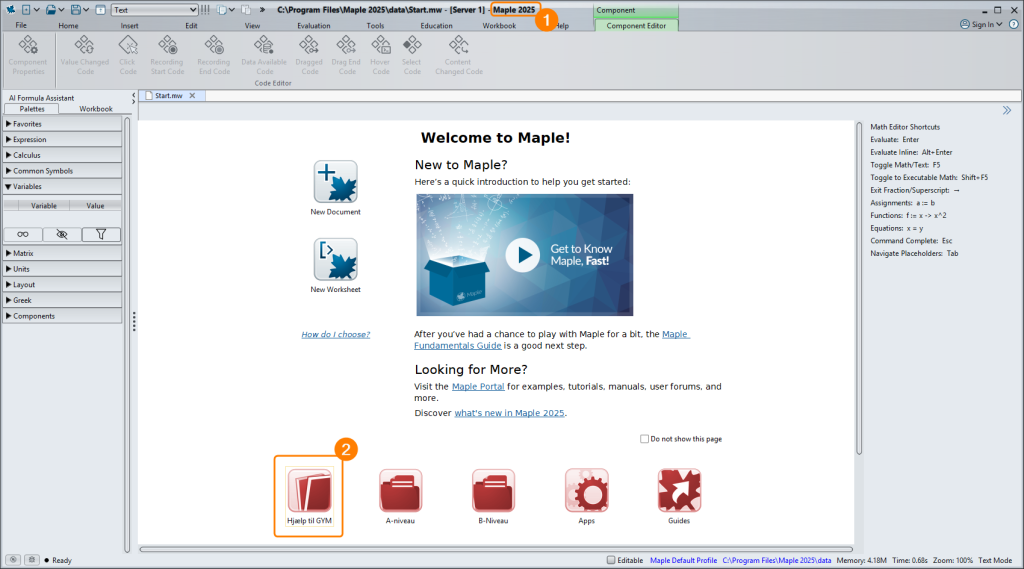This screenshot has height=569, width=1024.
Task: Open the Apps gear icon
Action: (x=586, y=490)
